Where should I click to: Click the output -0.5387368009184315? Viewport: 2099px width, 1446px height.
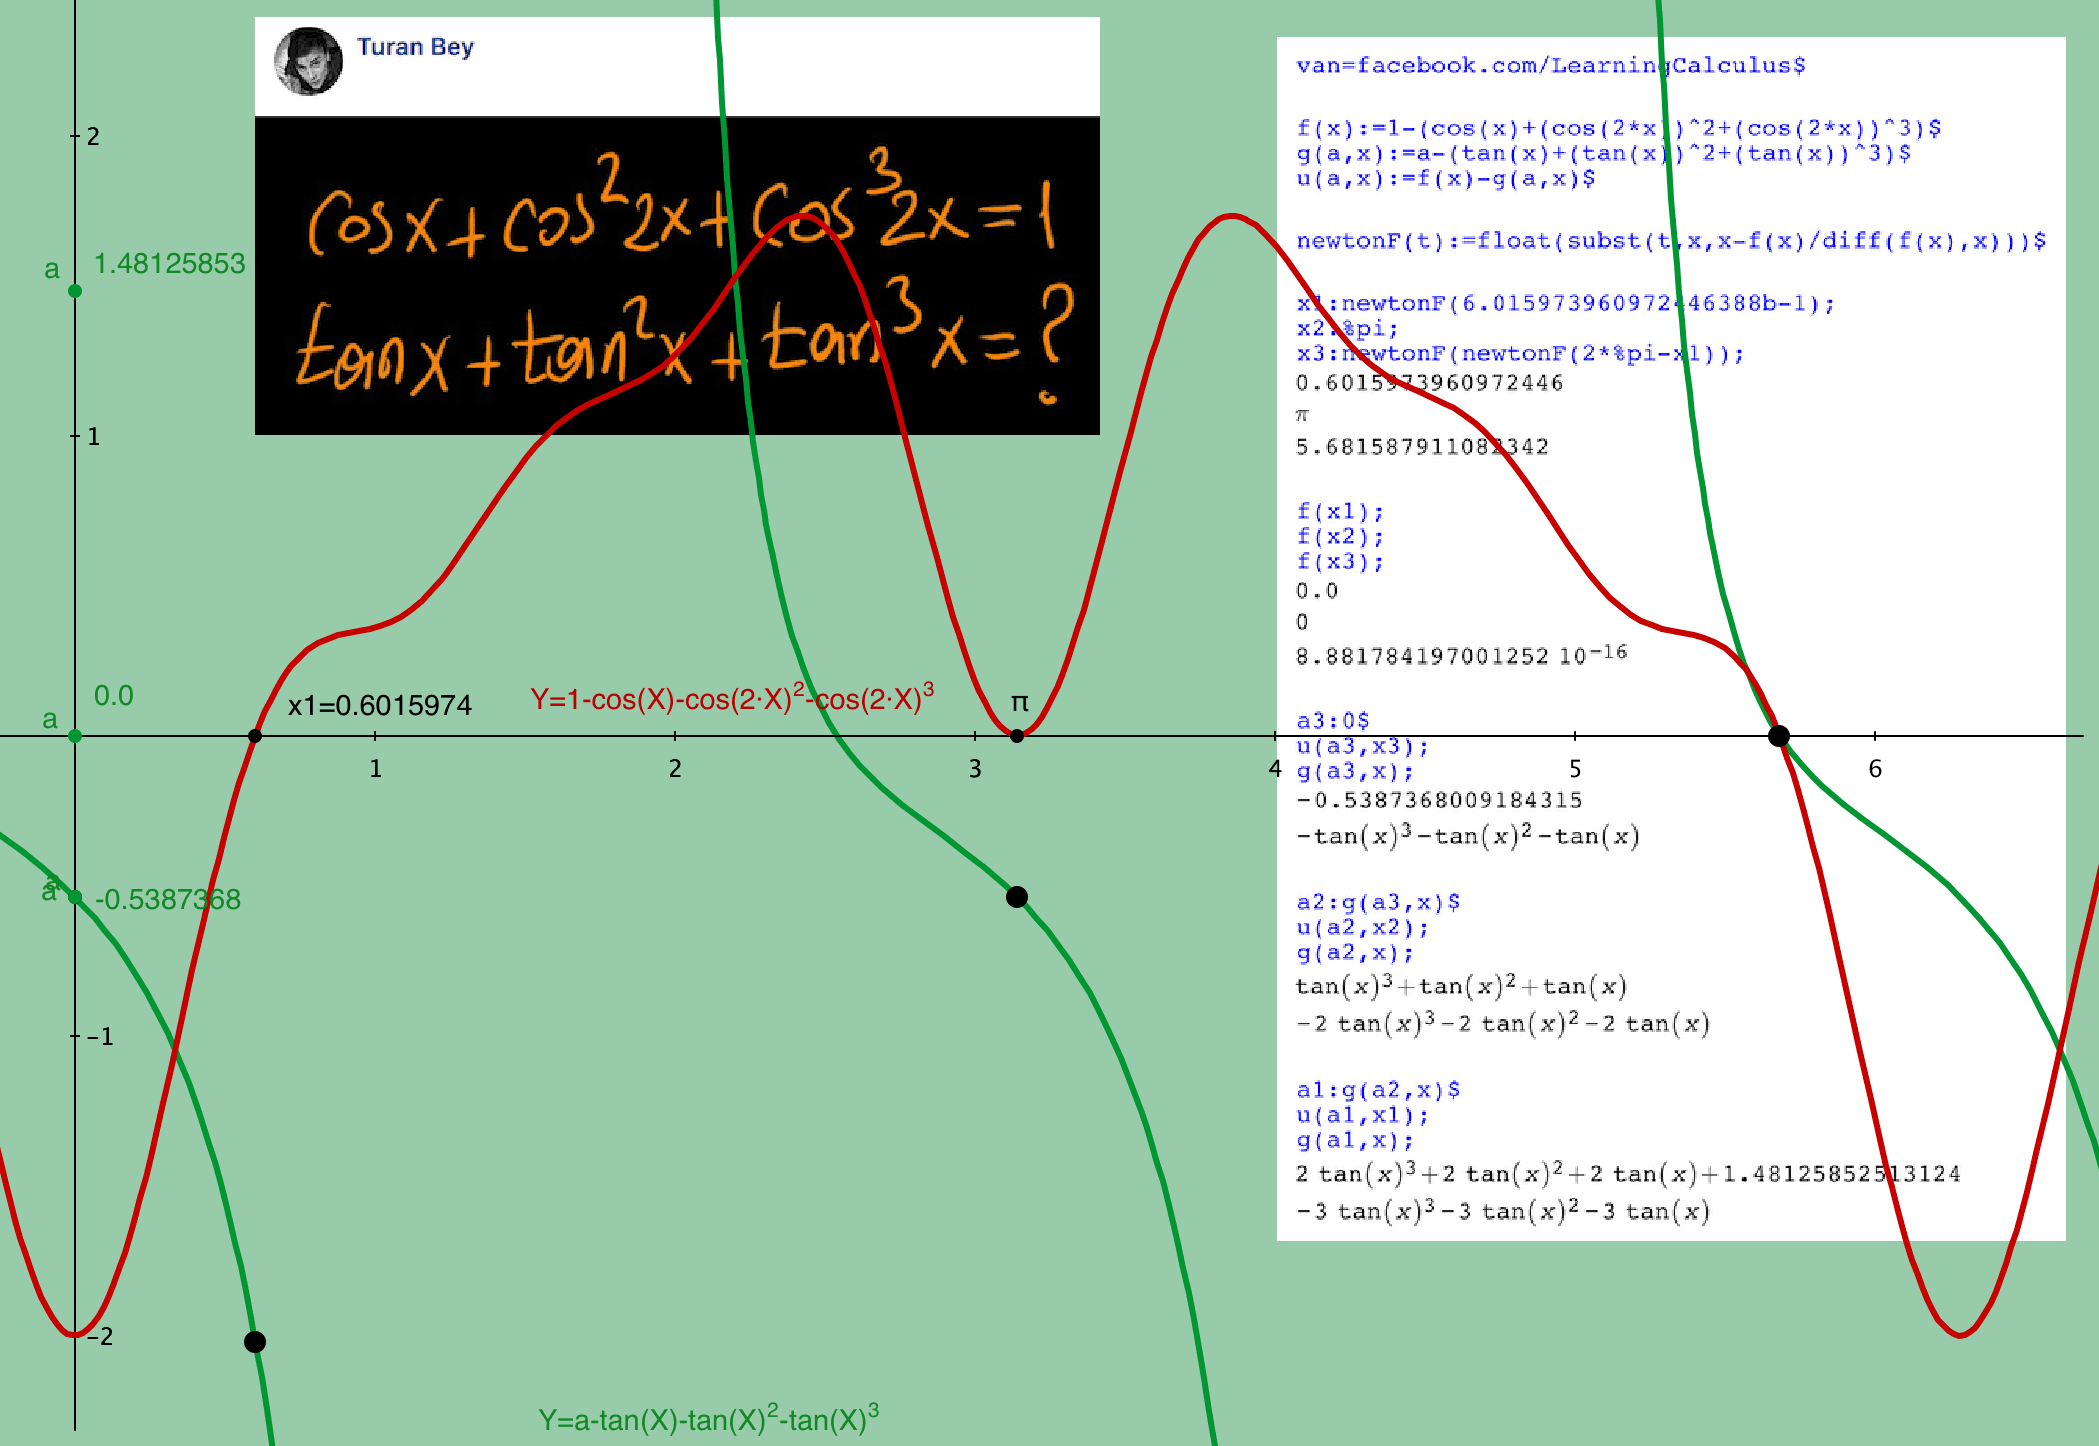pos(1439,800)
